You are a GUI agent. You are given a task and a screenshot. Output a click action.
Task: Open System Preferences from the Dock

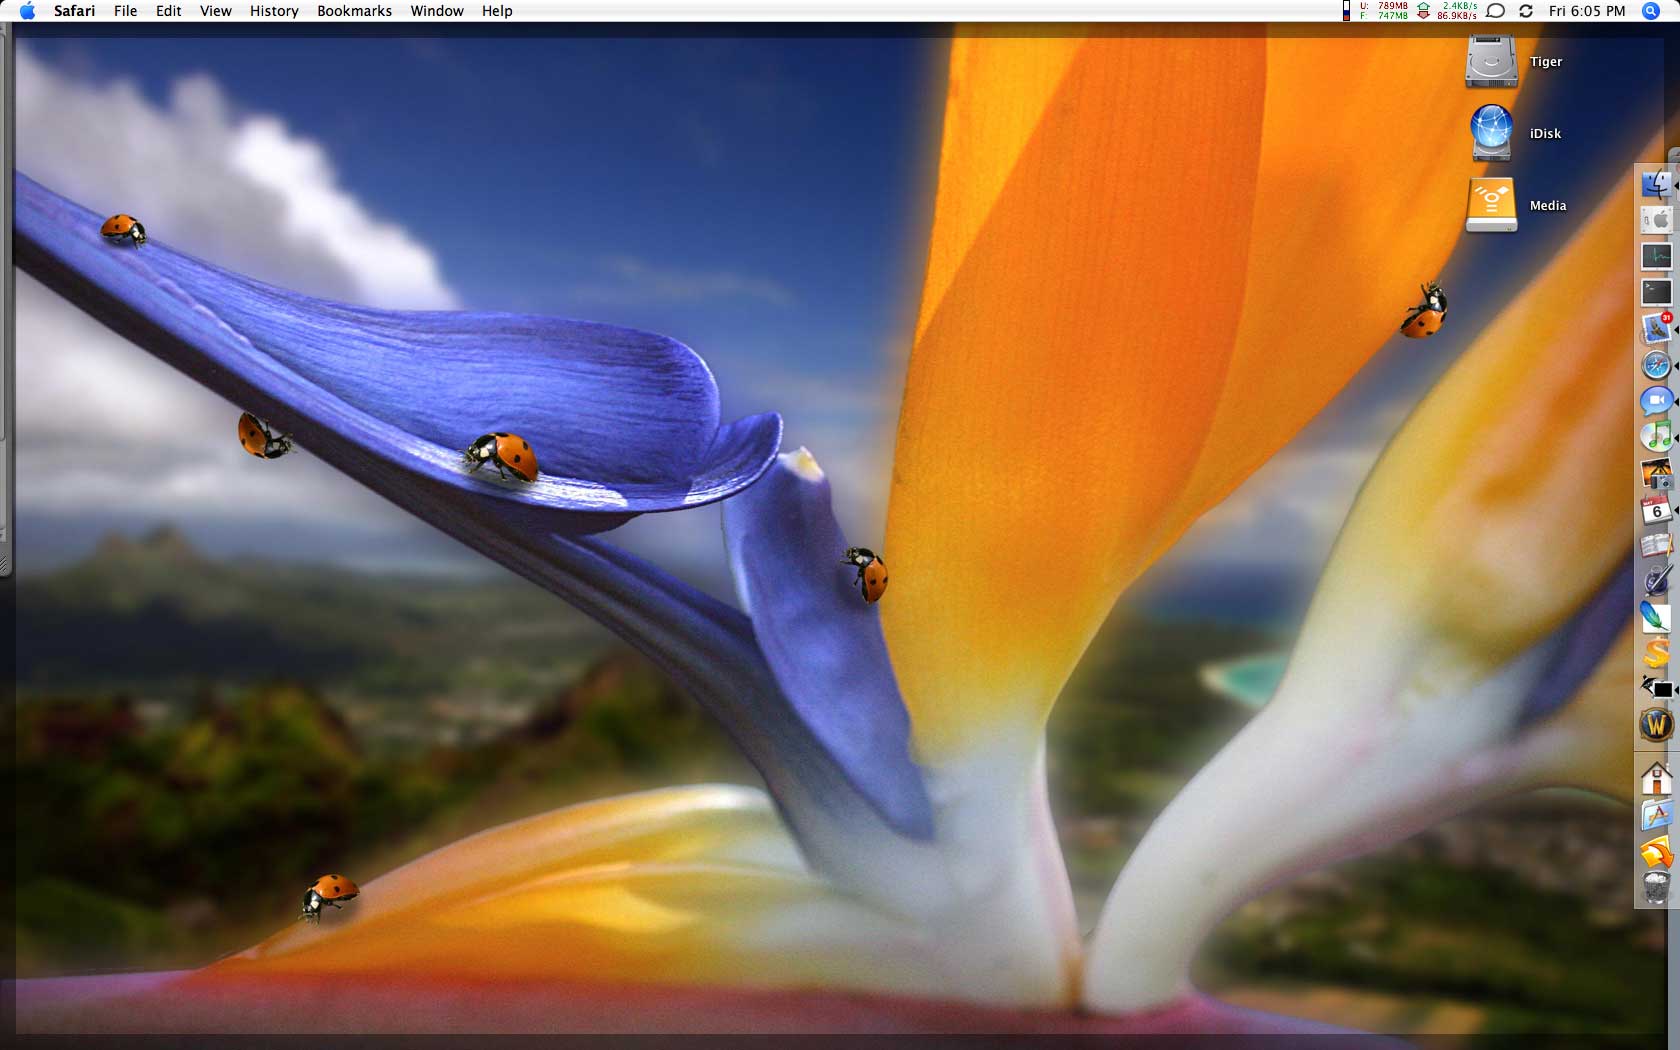[x=1657, y=221]
